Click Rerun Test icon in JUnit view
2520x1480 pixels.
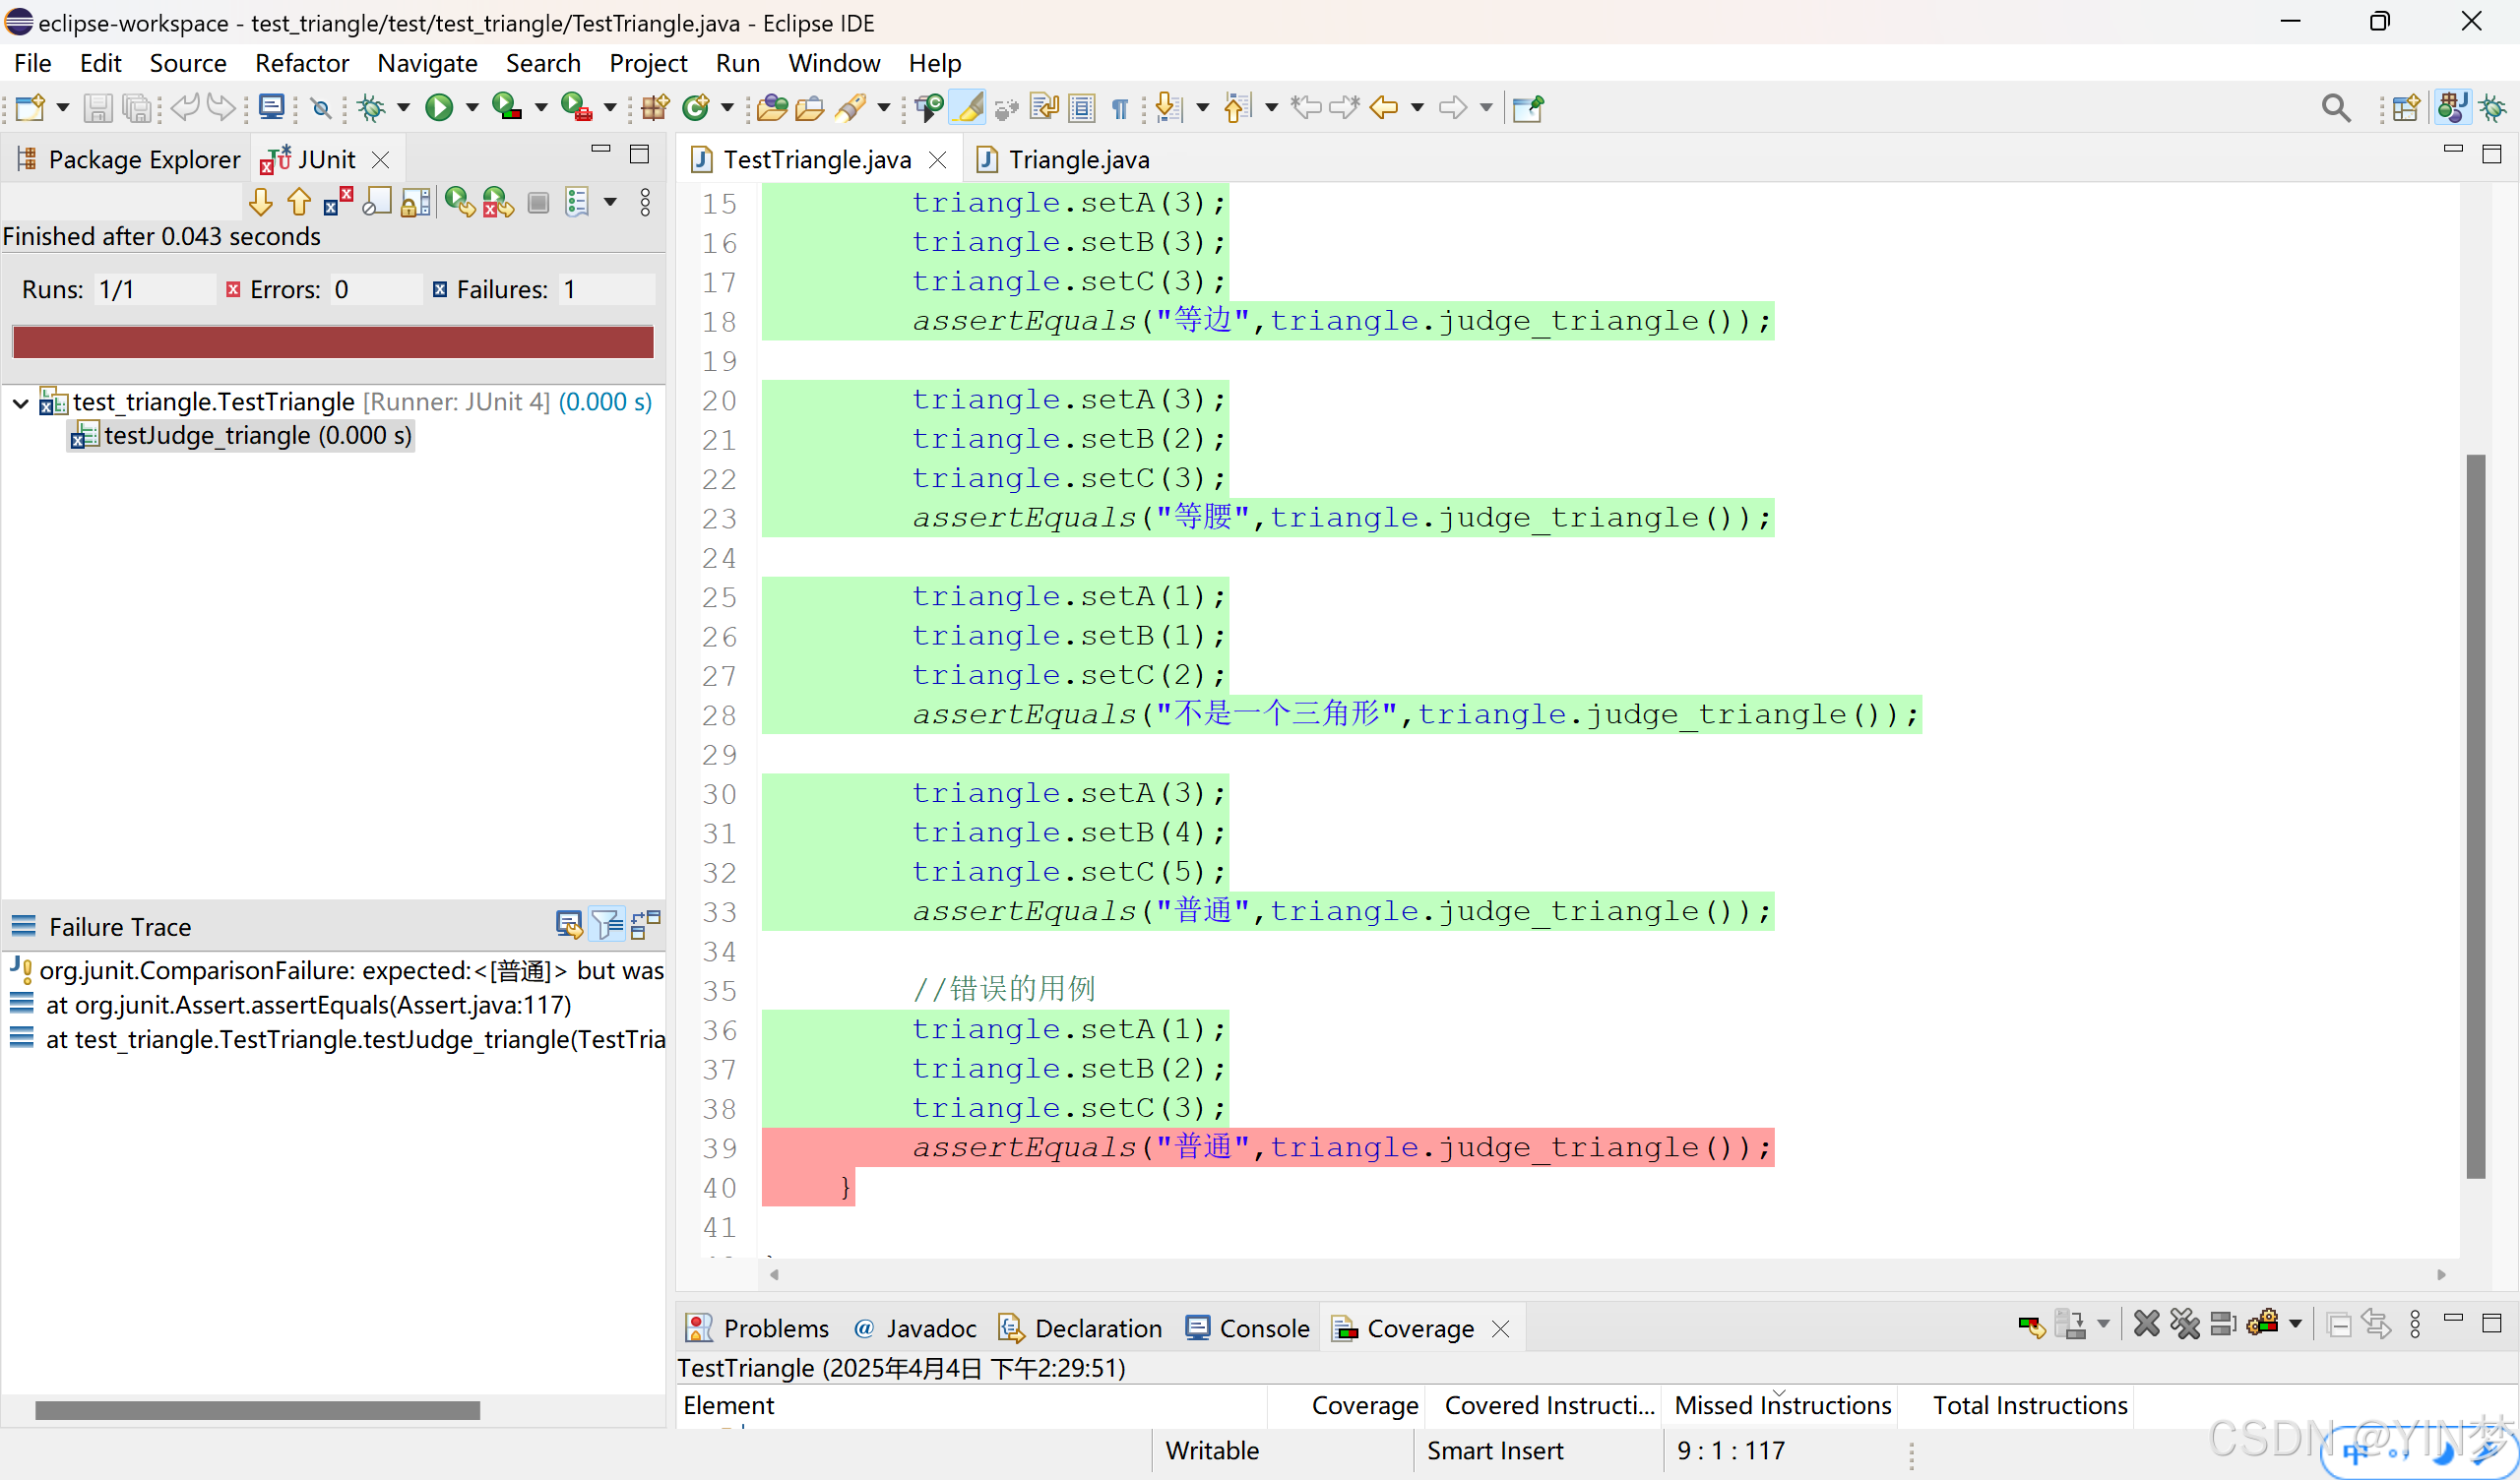[459, 203]
